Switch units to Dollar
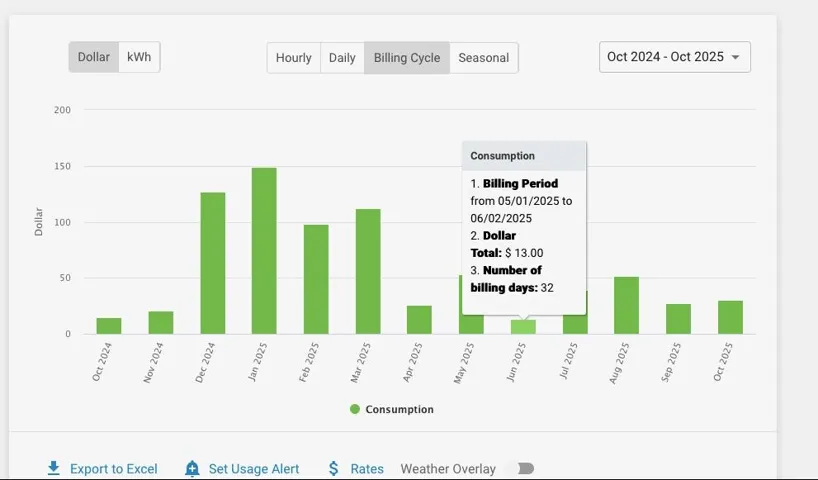The height and width of the screenshot is (480, 818). (94, 57)
